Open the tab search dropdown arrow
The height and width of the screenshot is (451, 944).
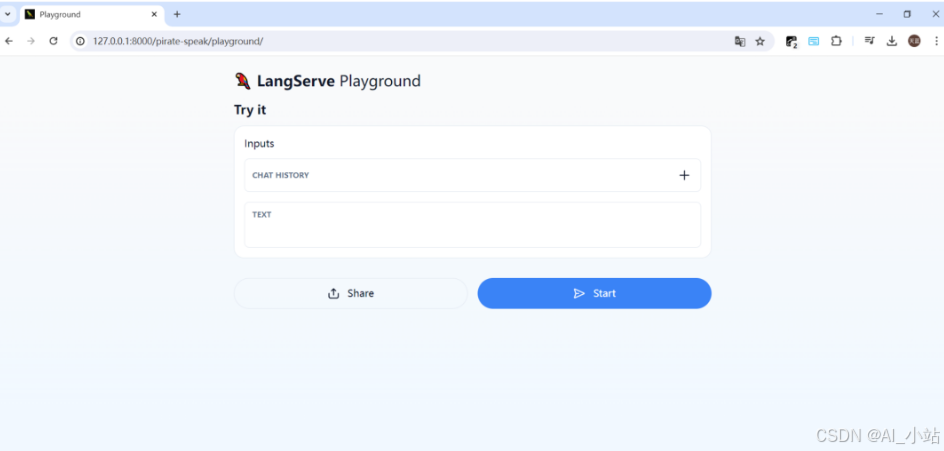click(x=8, y=14)
